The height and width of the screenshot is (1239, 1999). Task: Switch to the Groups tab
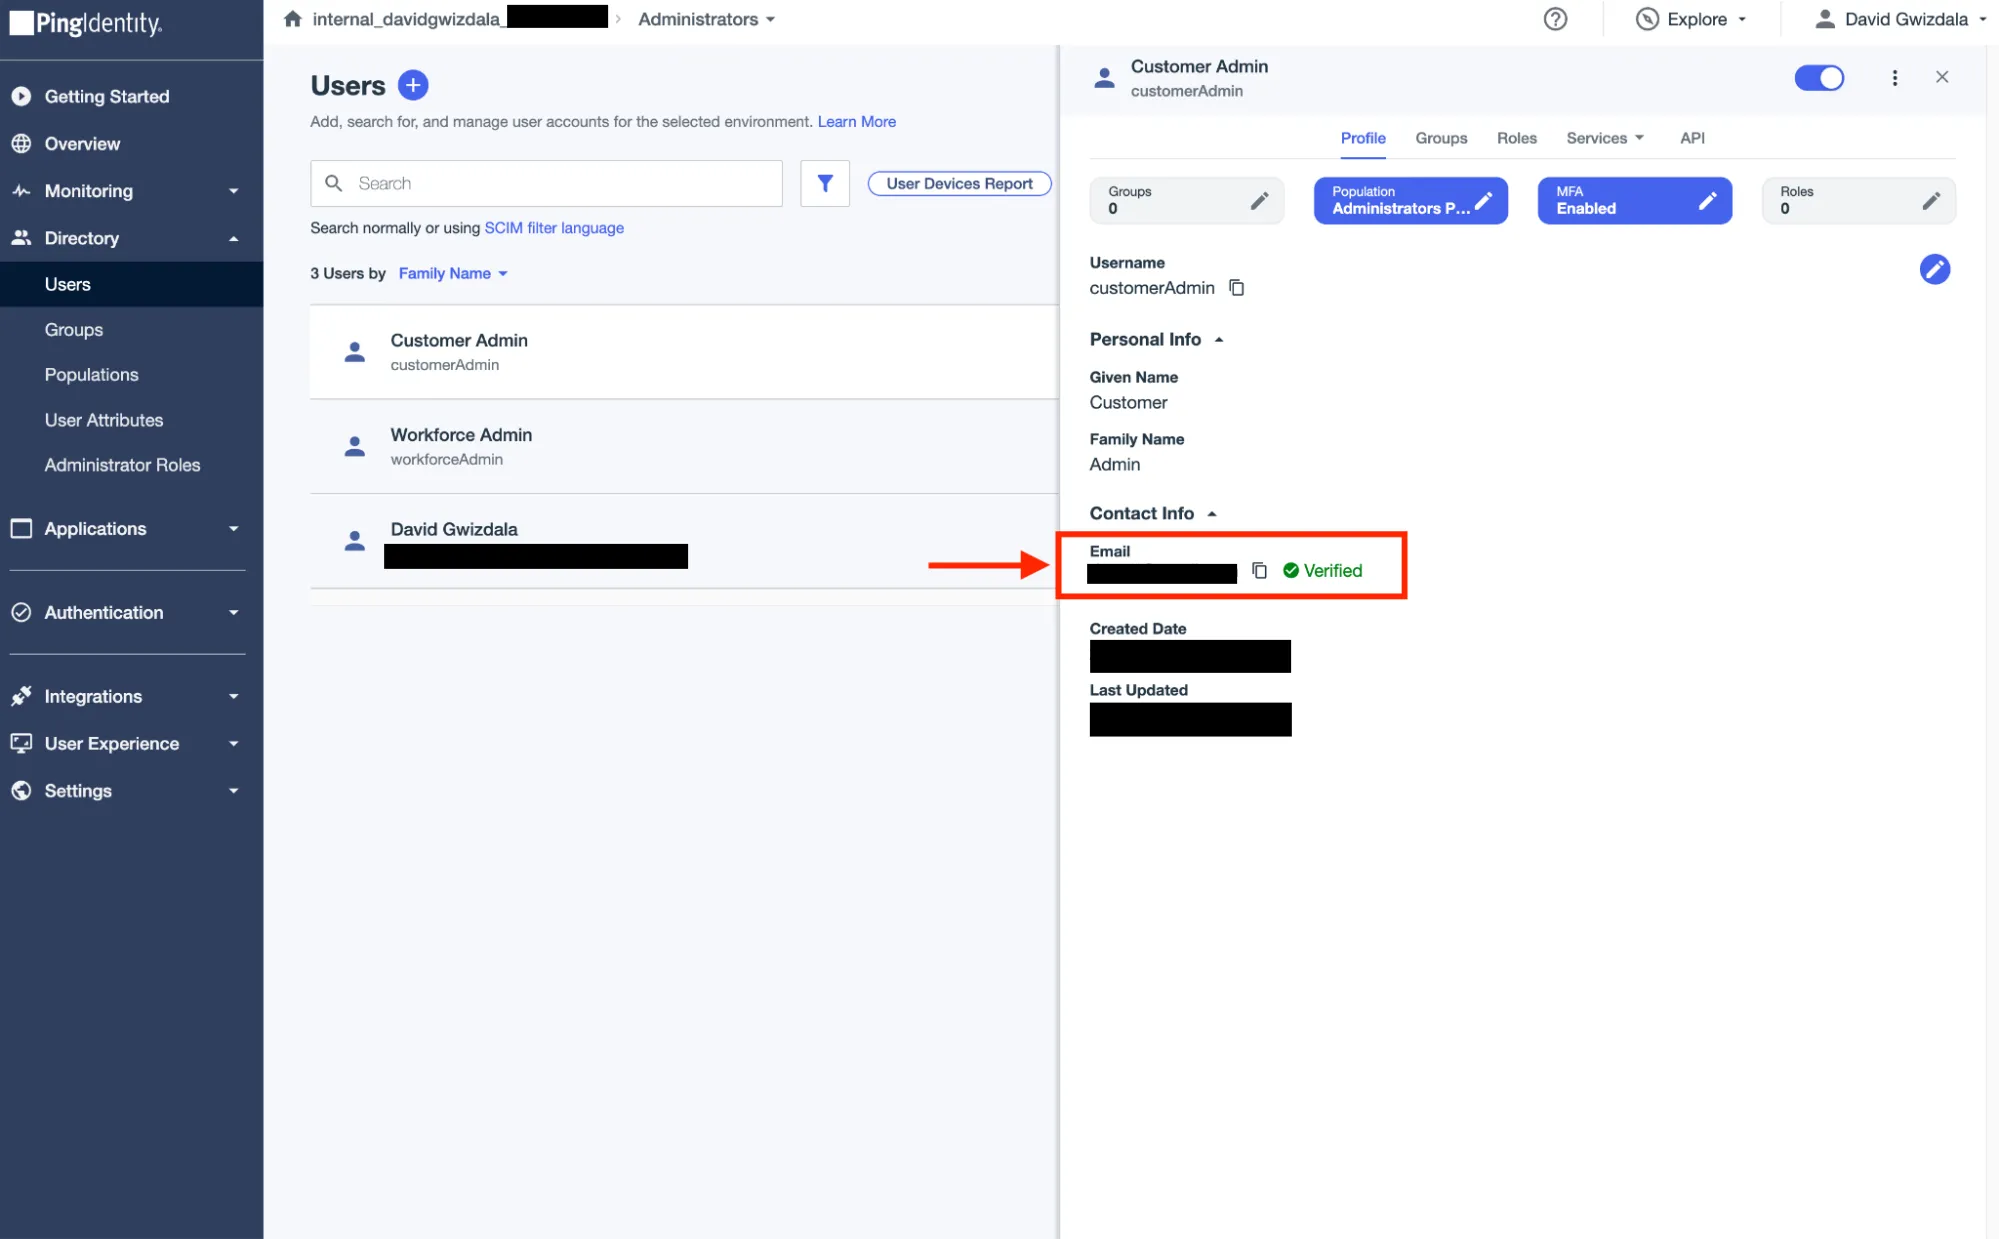click(1441, 138)
